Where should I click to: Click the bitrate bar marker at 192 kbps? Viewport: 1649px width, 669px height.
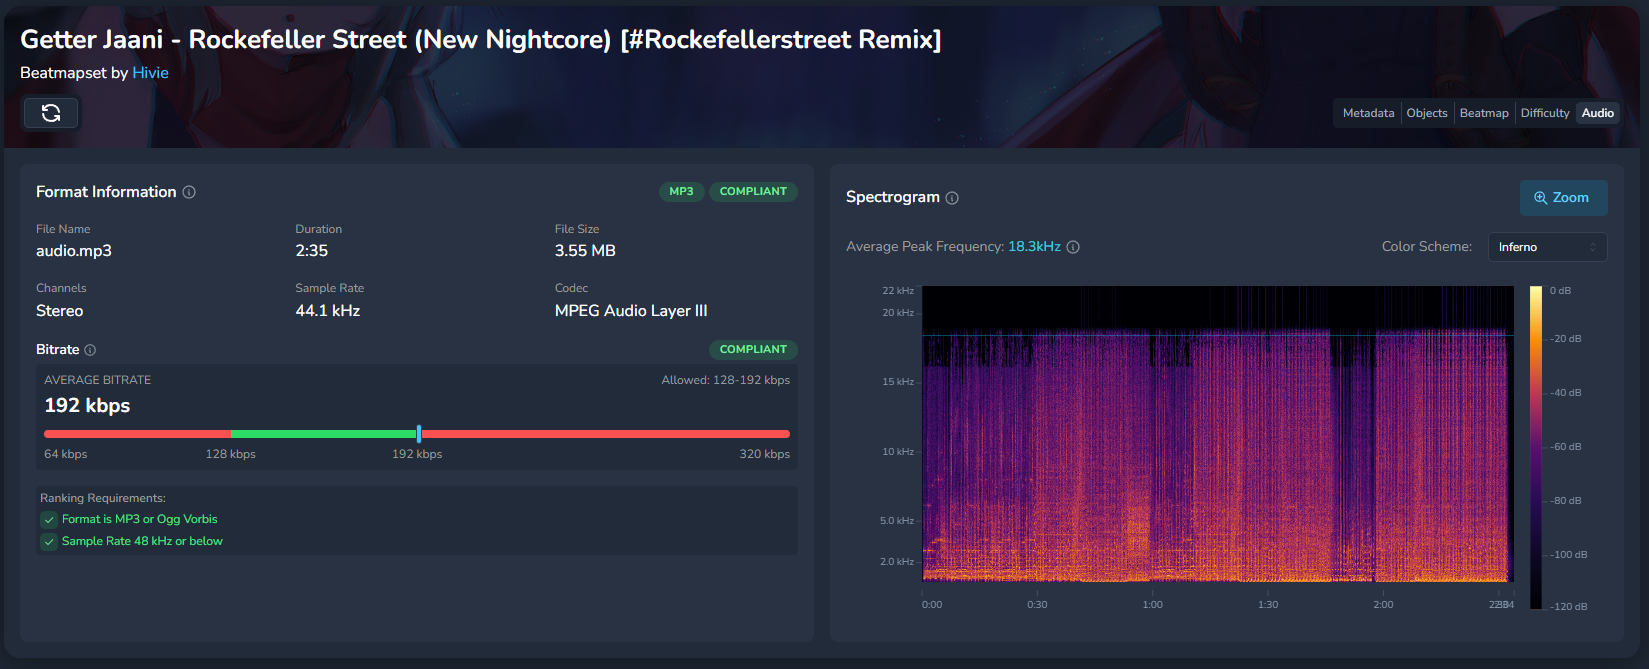pos(419,434)
